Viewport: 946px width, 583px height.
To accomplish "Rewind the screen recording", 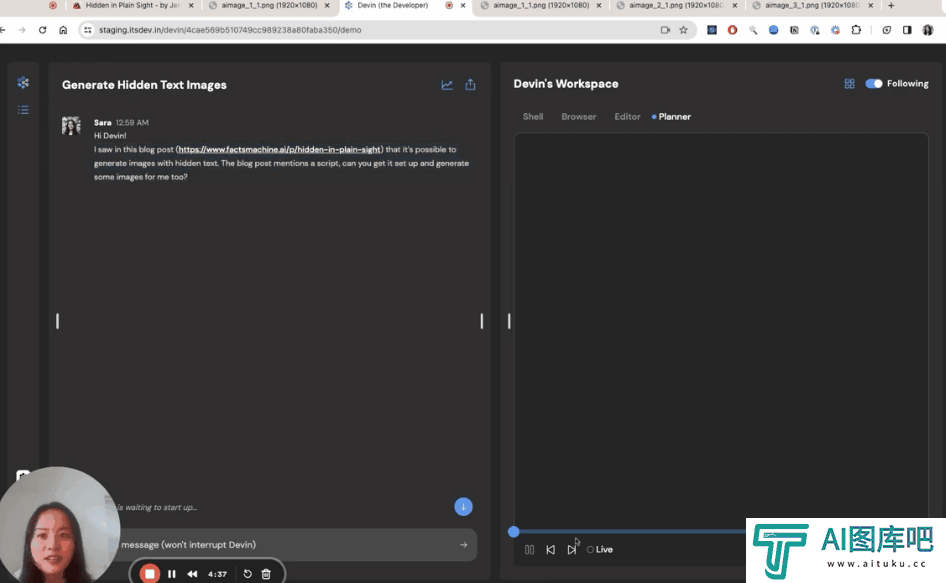I will tap(192, 574).
